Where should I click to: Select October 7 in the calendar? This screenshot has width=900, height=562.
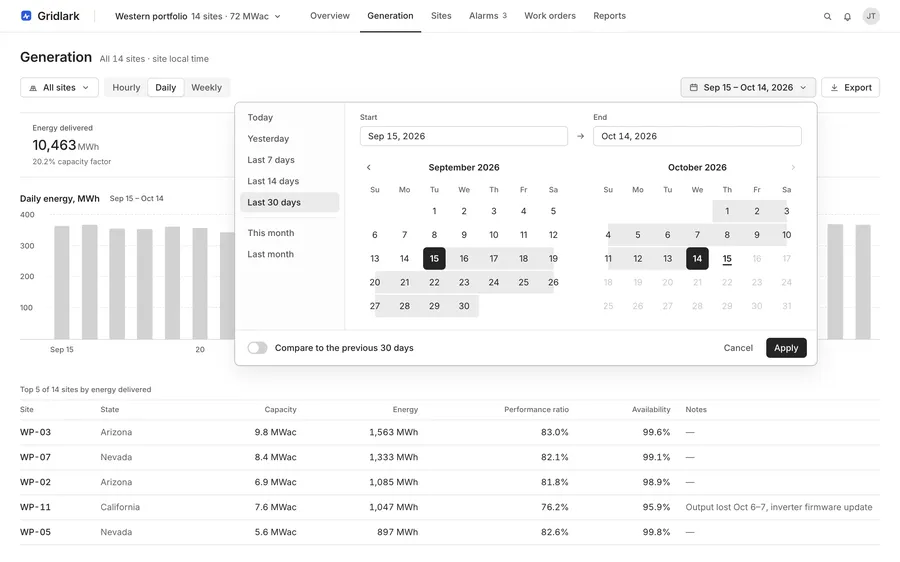(697, 235)
